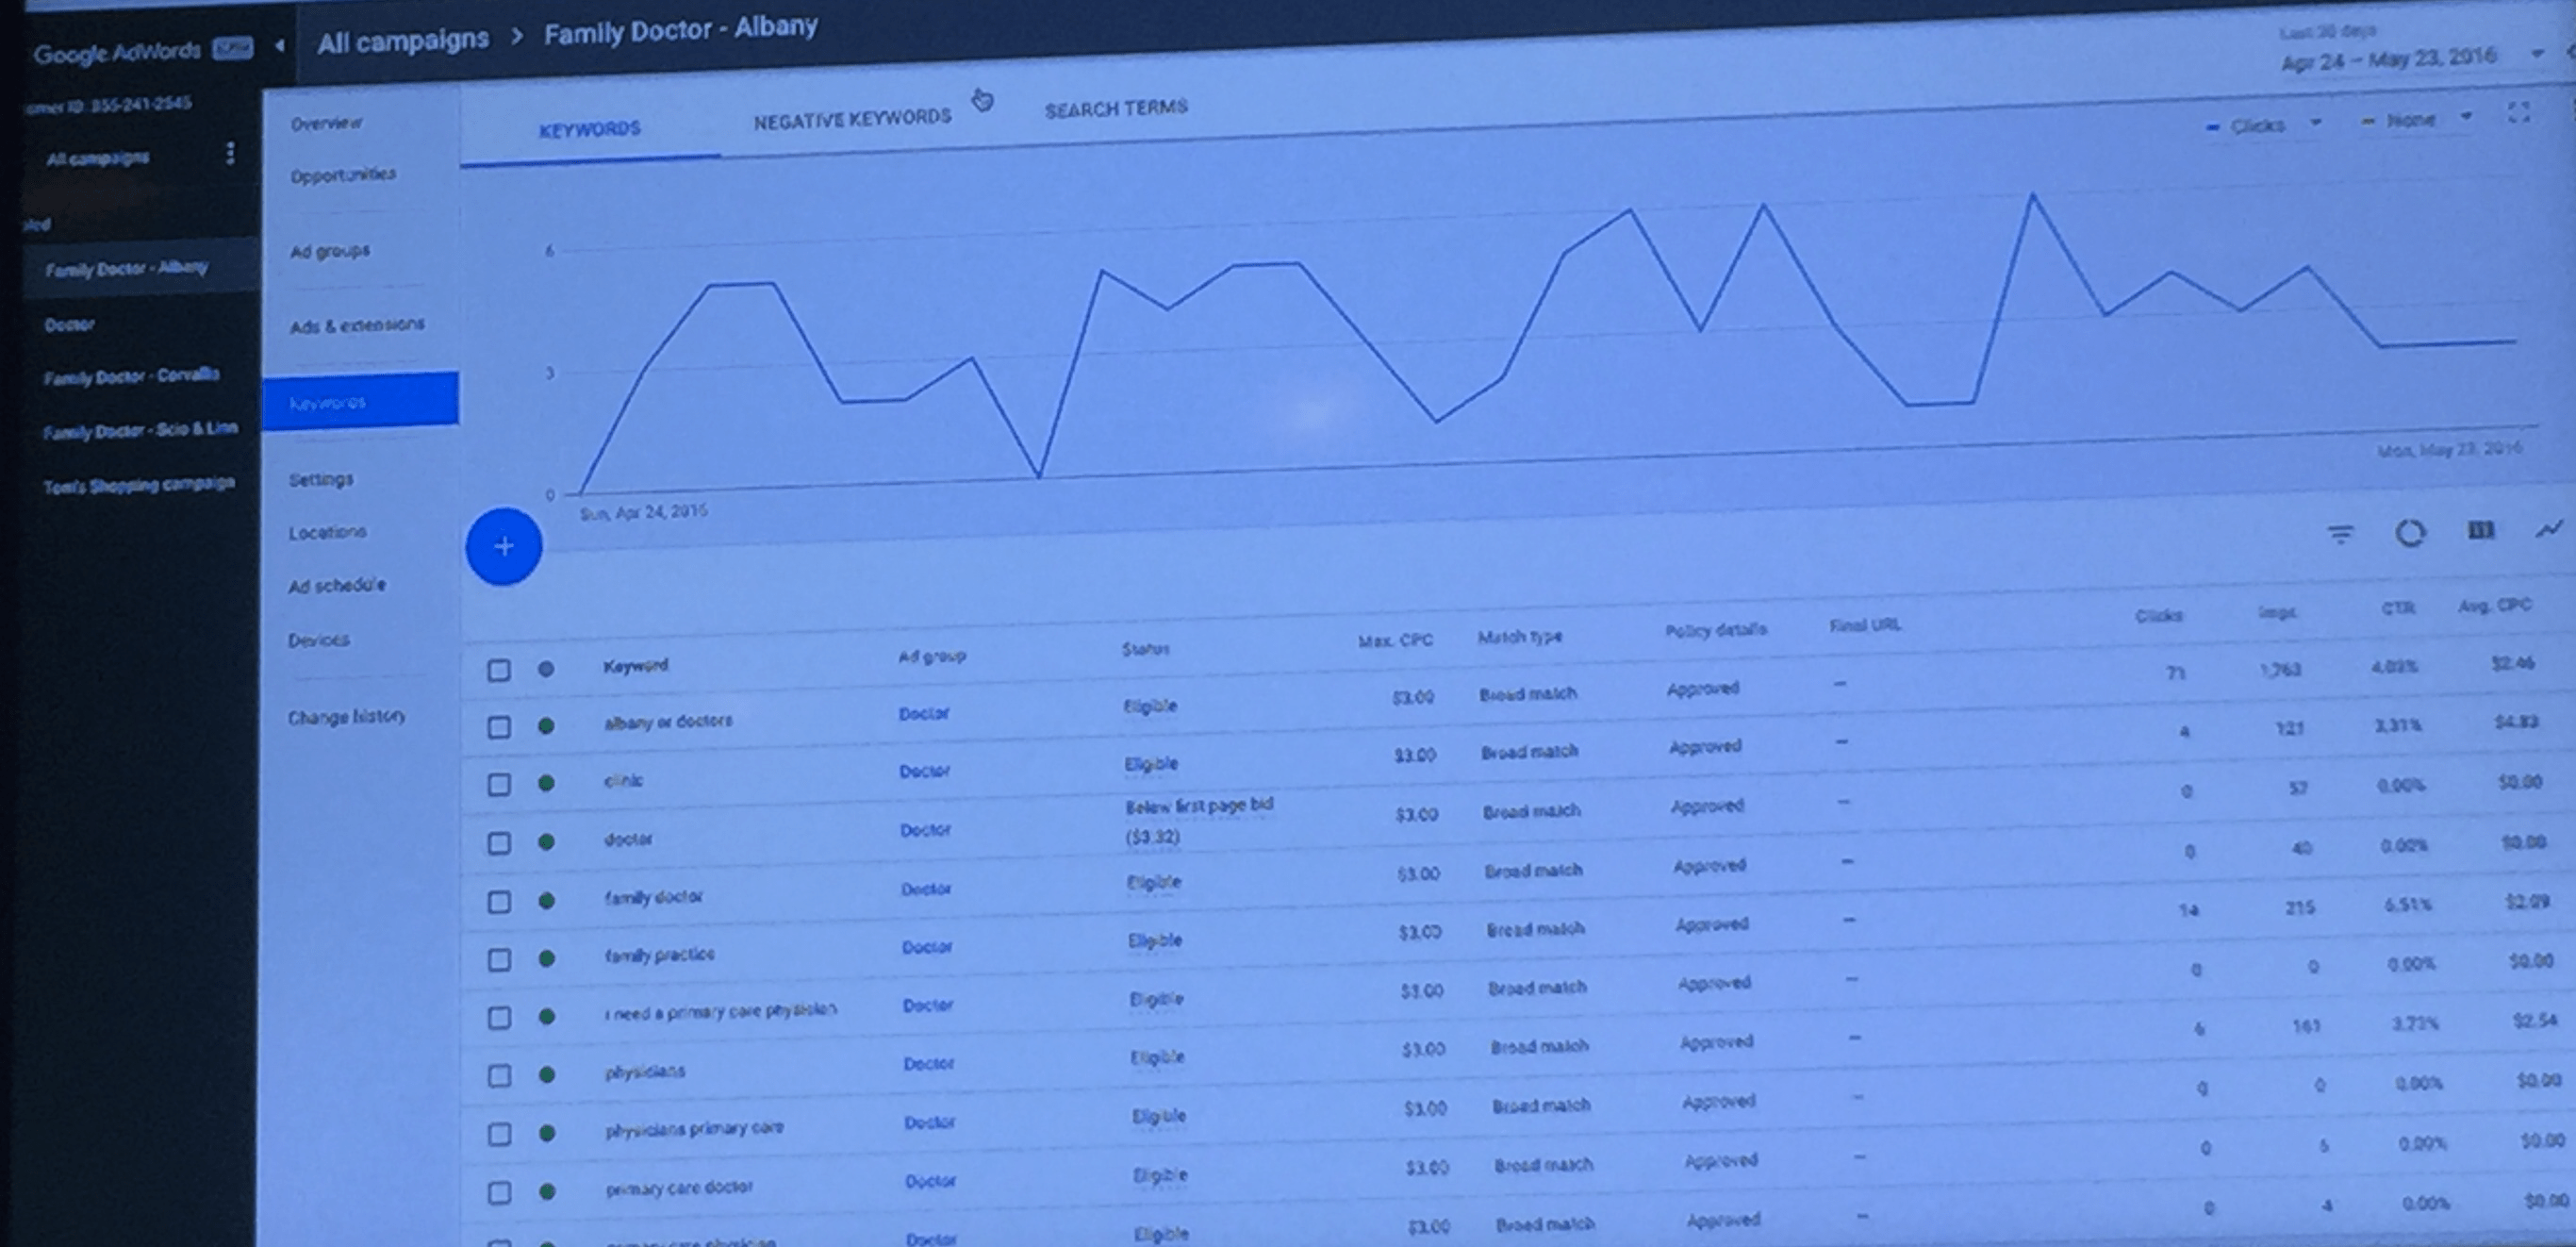
Task: Open the None comparison metric dropdown
Action: 2417,120
